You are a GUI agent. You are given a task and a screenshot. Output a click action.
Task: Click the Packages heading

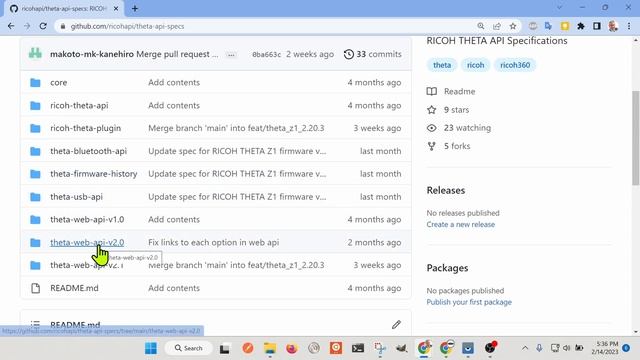447,268
